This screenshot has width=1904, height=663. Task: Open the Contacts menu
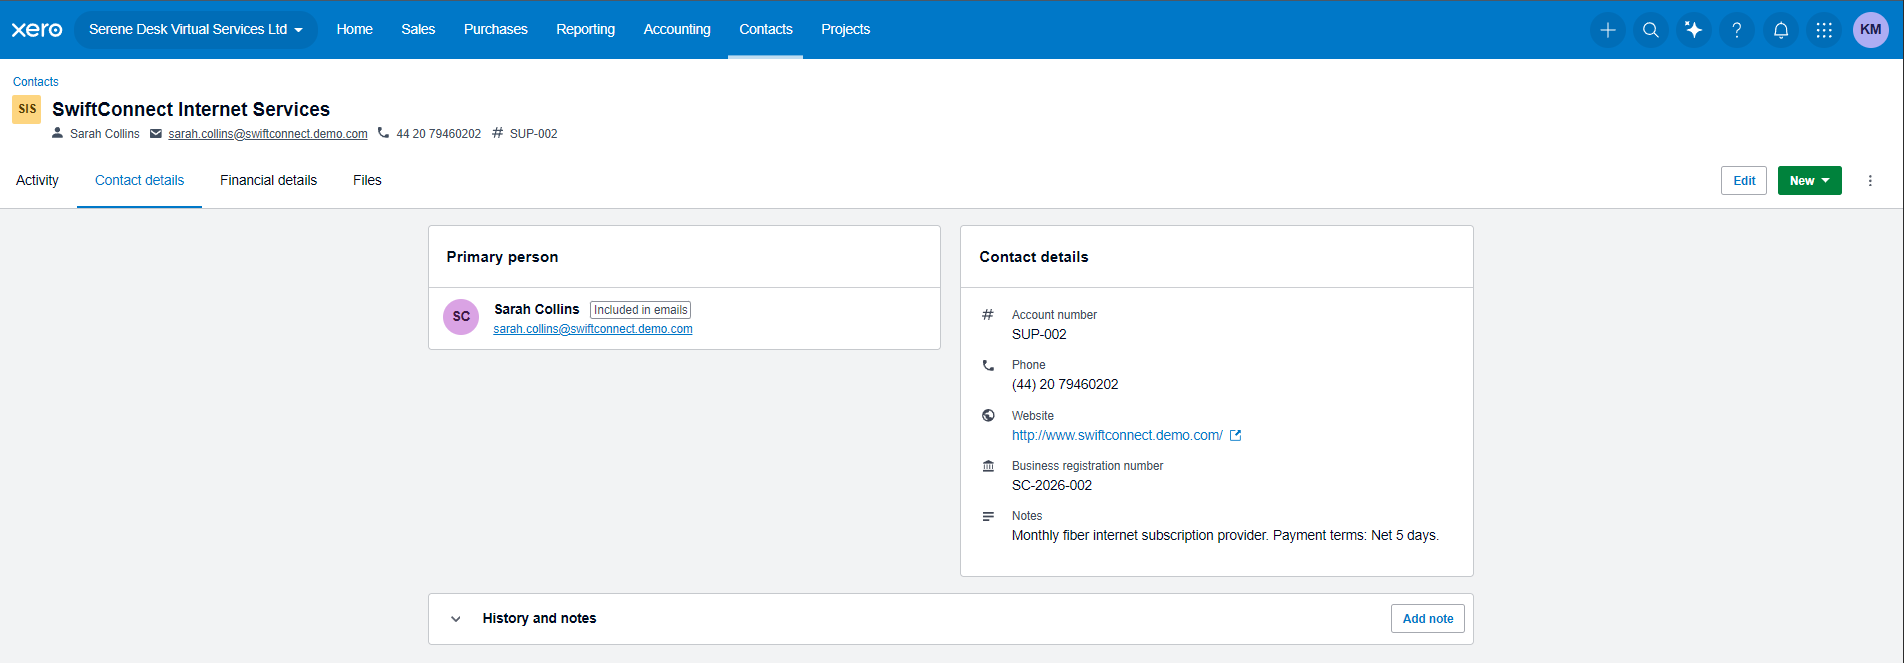coord(766,30)
